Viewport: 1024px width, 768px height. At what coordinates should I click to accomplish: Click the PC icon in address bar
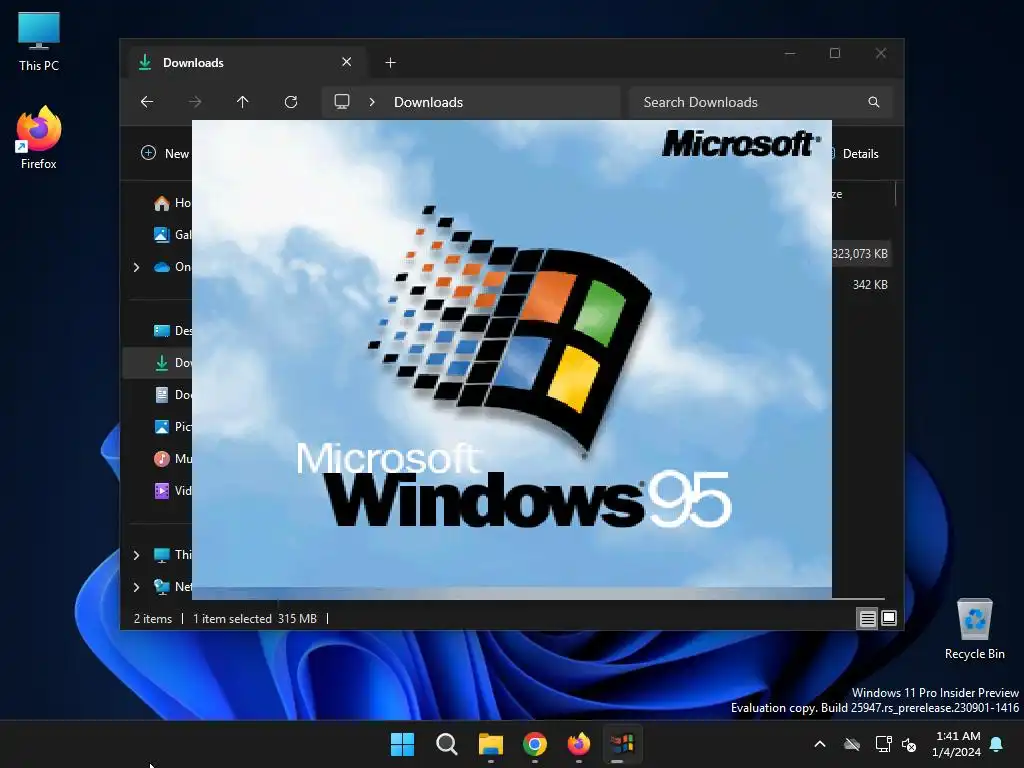[x=342, y=102]
